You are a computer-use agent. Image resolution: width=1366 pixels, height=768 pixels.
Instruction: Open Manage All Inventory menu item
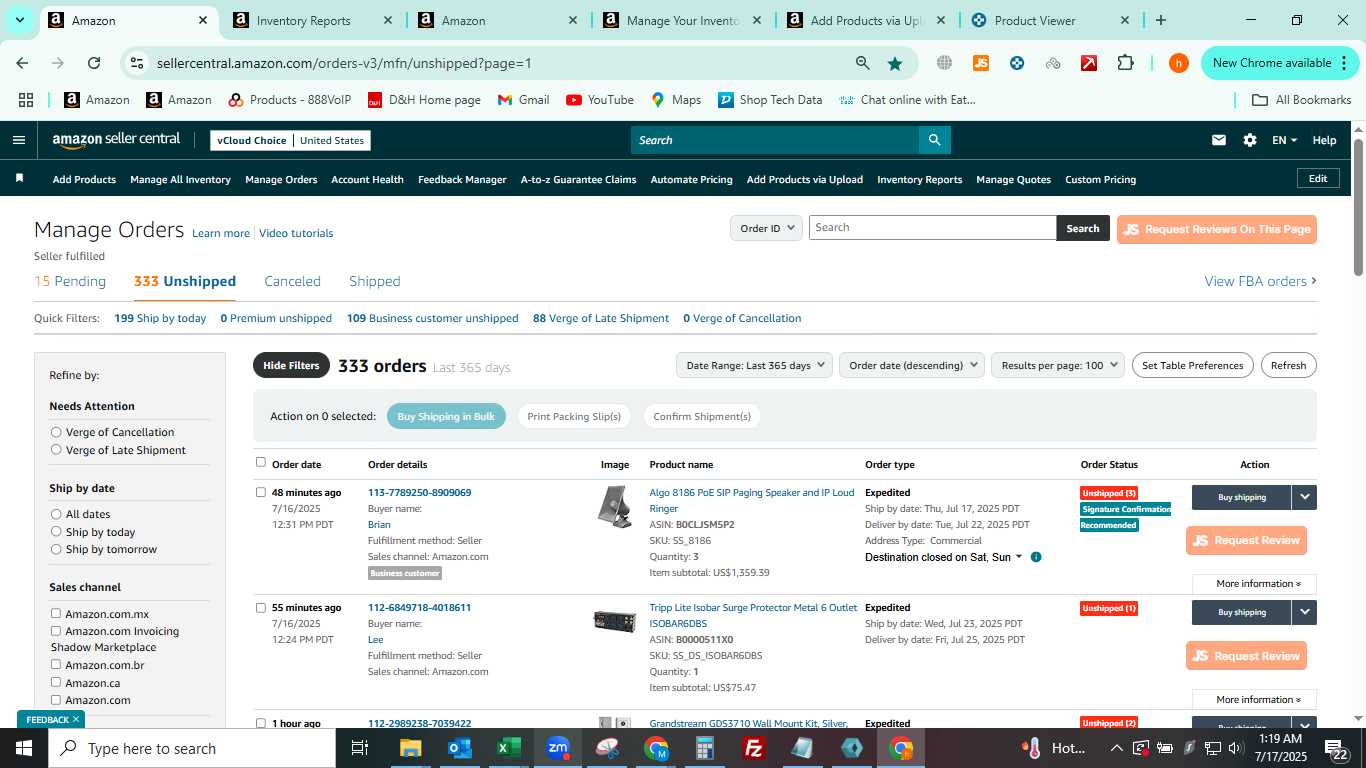click(x=180, y=179)
